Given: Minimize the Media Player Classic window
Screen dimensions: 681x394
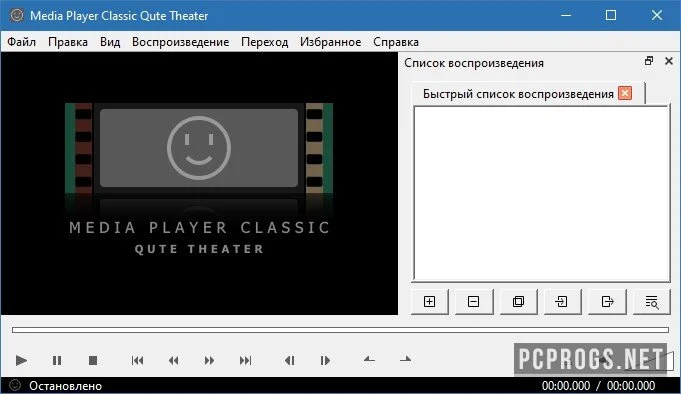Looking at the screenshot, I should click(x=565, y=15).
